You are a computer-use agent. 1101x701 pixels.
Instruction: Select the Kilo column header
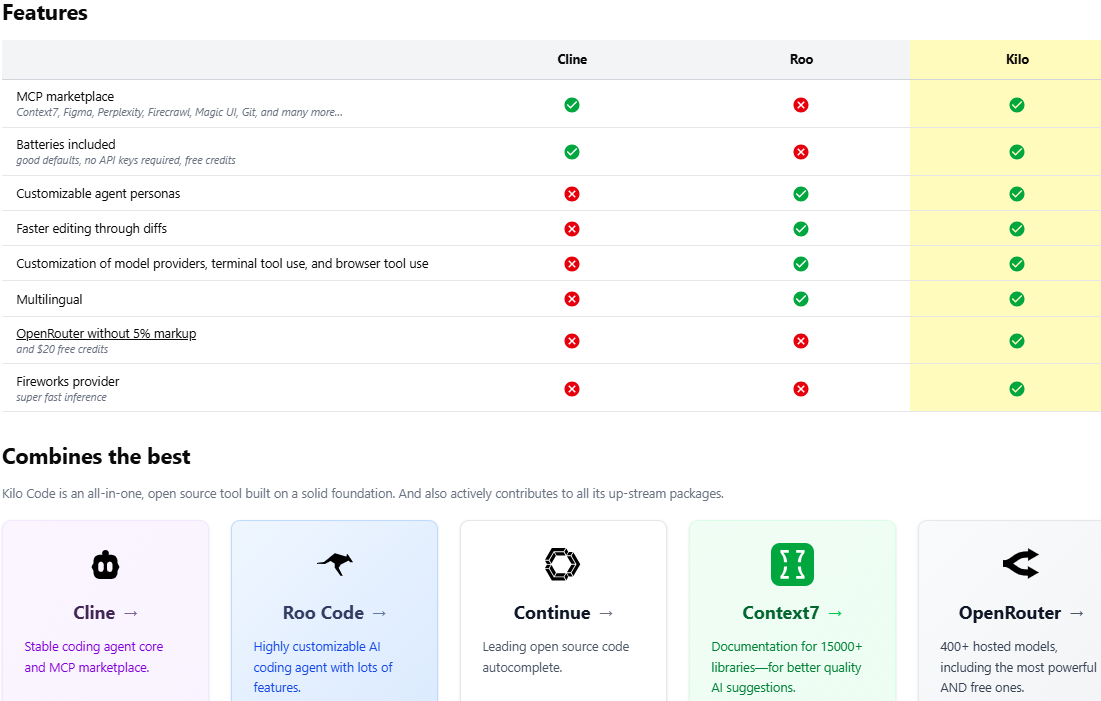1017,59
